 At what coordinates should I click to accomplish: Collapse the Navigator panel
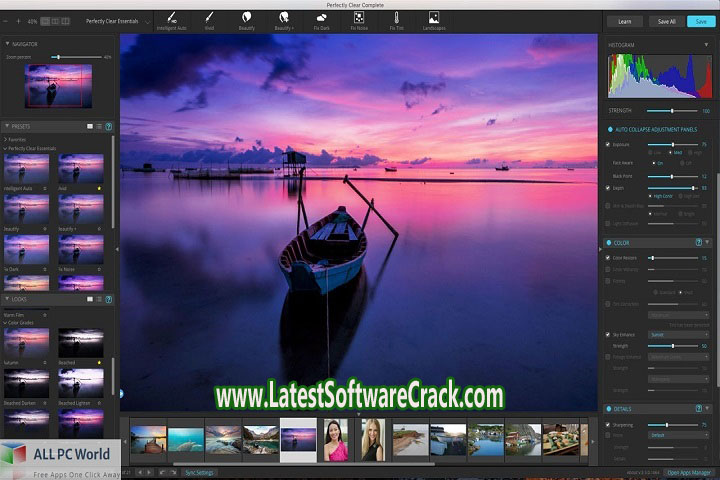[x=8, y=45]
